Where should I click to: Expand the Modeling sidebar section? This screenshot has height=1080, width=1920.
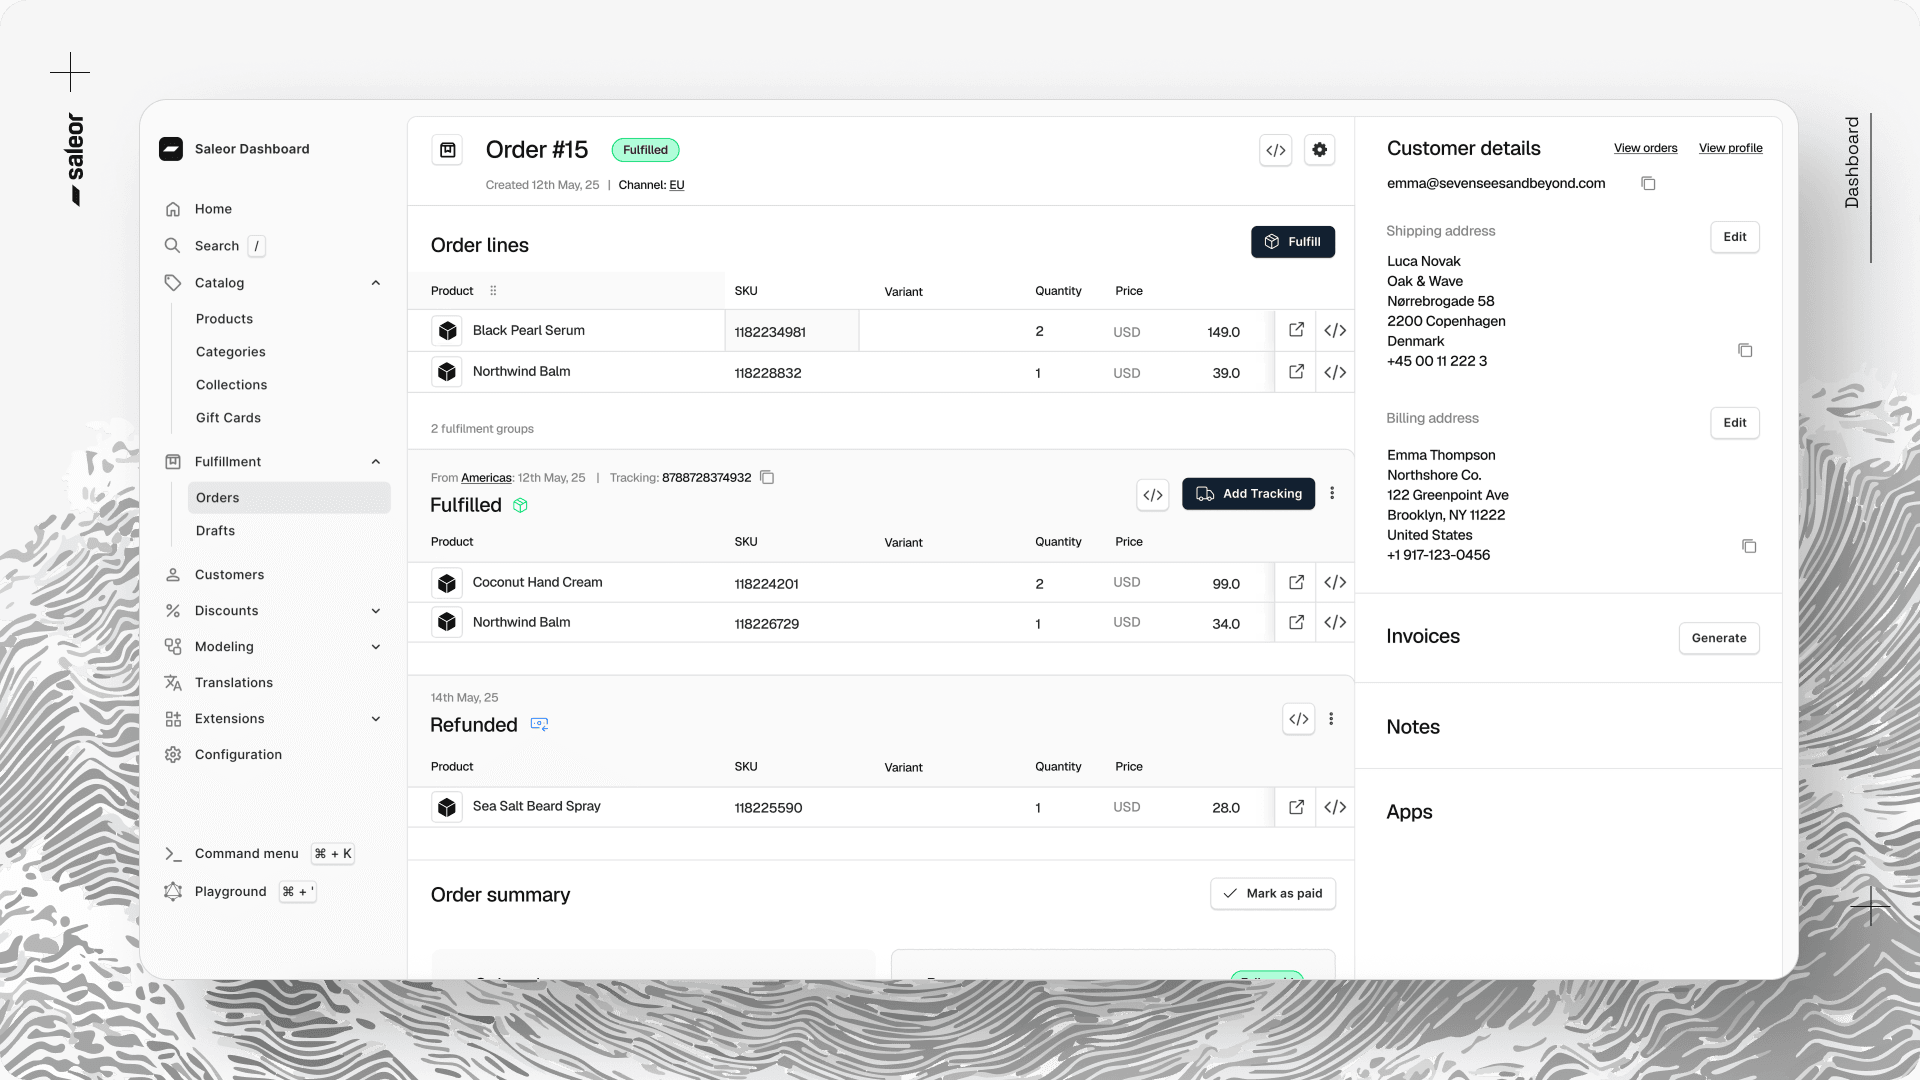tap(376, 647)
